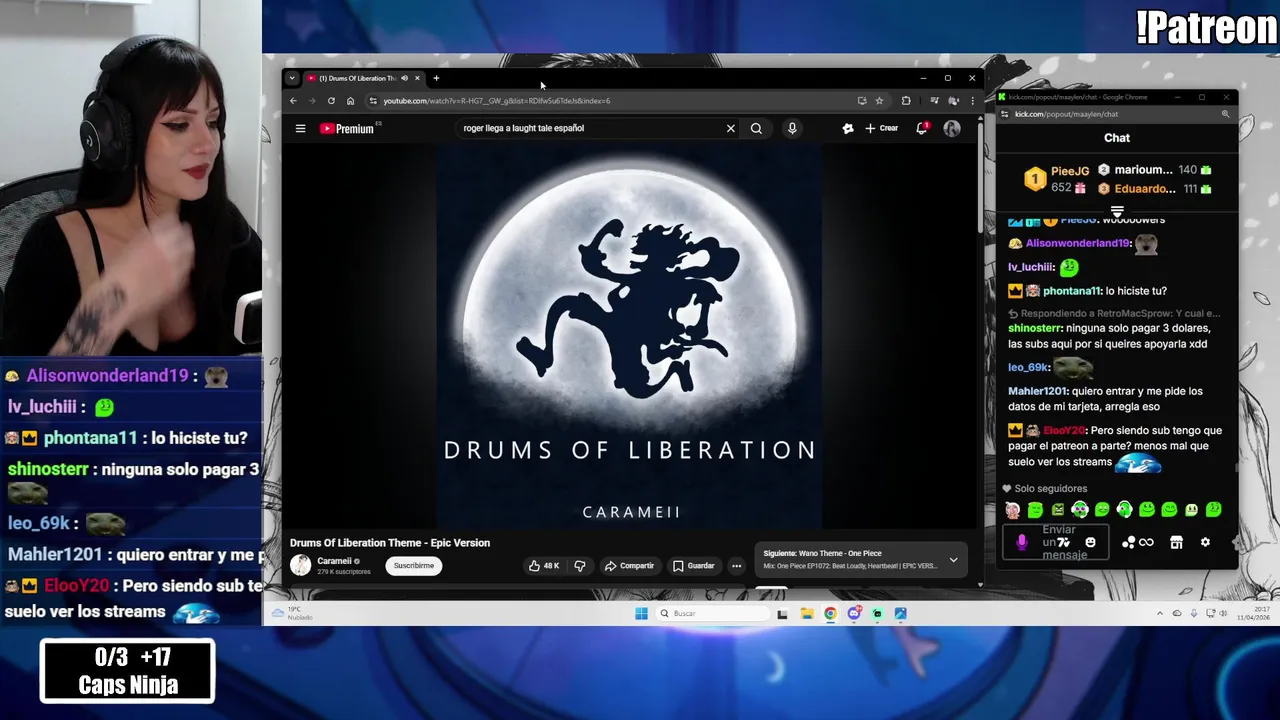Viewport: 1280px width, 720px height.
Task: Open Kick chat settings gear
Action: 1205,542
